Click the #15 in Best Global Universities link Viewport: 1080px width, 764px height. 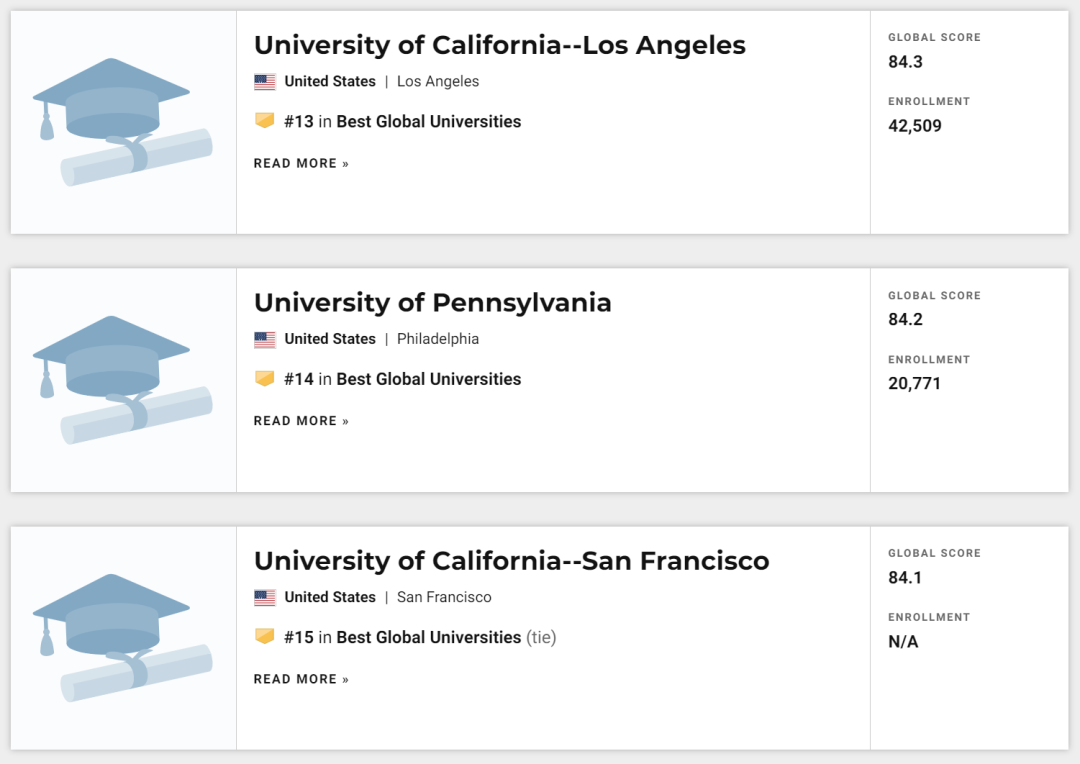[402, 638]
